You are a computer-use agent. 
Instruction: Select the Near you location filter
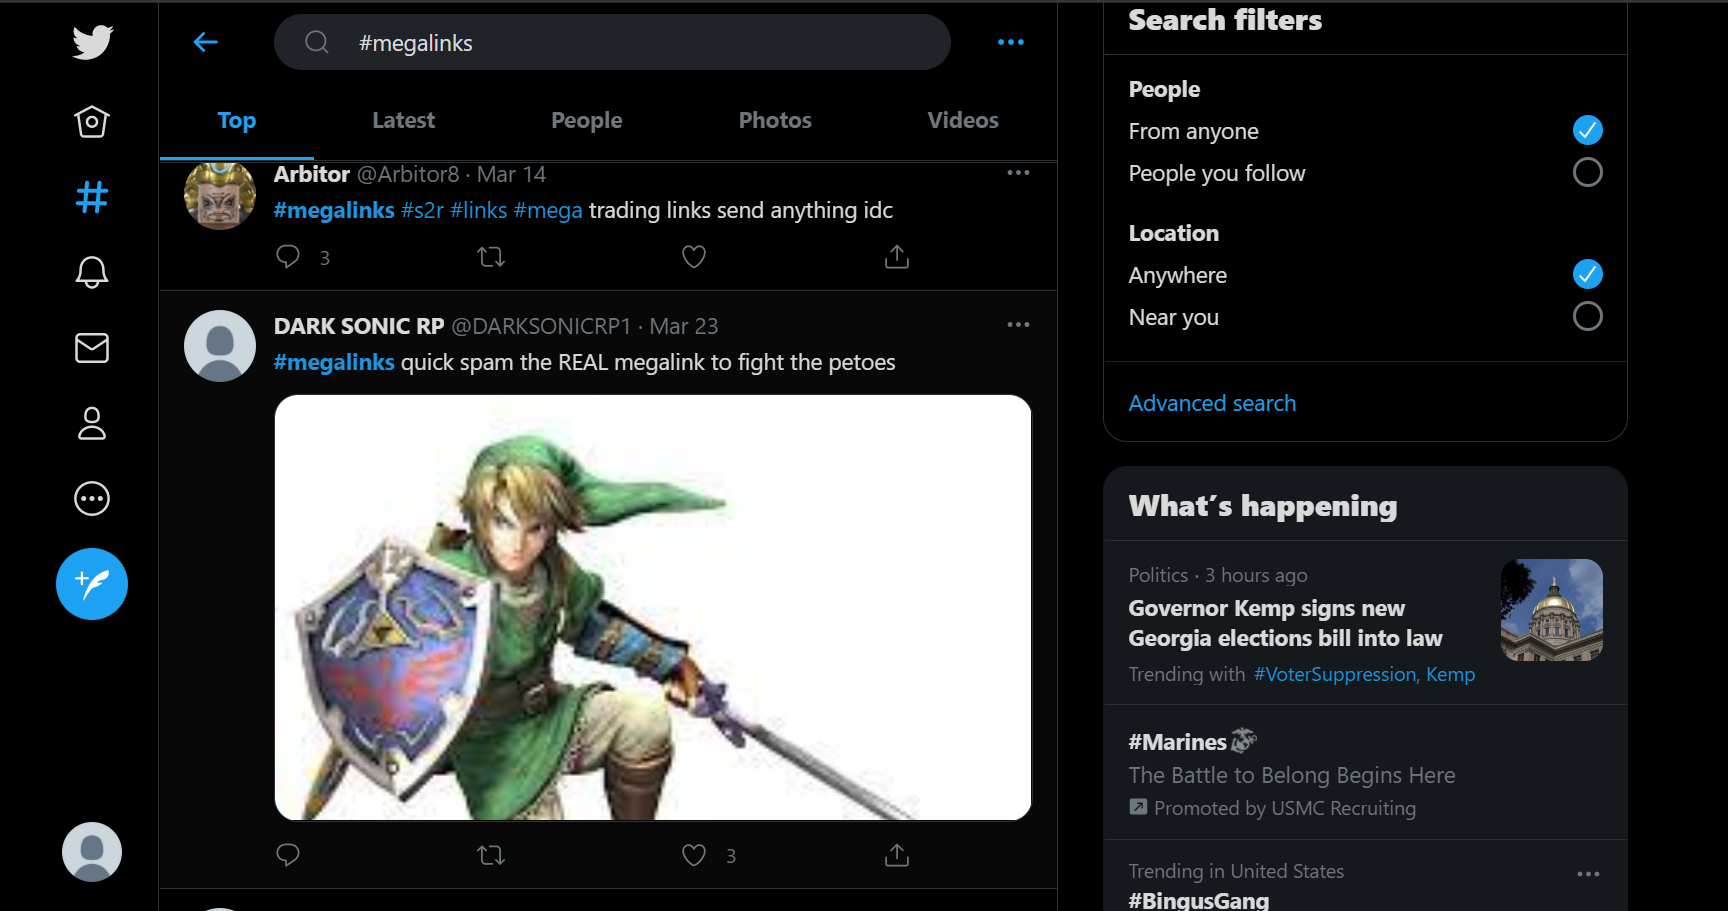coord(1587,317)
